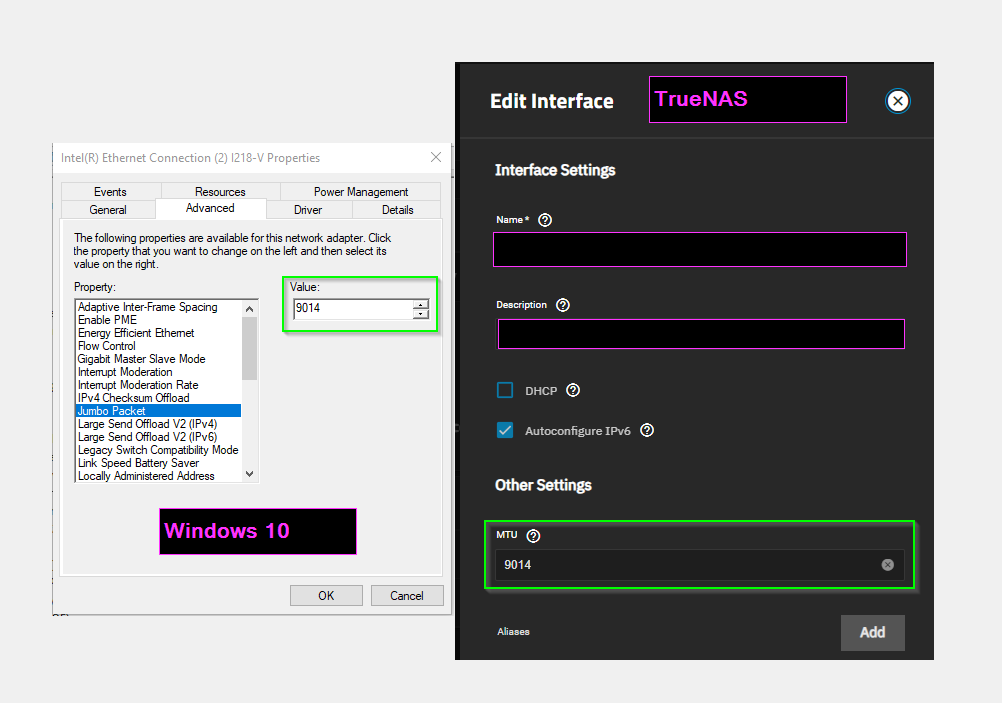This screenshot has width=1002, height=703.
Task: Disable Autoconfigure IPv6
Action: (505, 430)
